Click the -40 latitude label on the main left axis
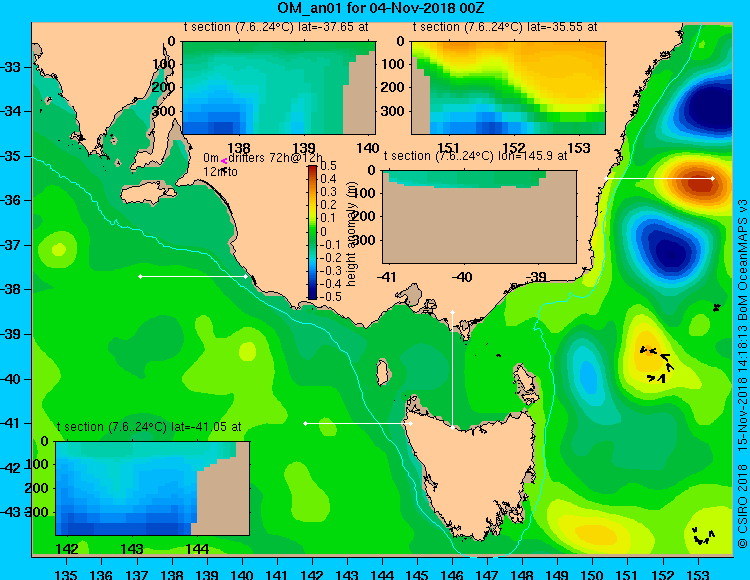The height and width of the screenshot is (580, 750). coord(11,380)
